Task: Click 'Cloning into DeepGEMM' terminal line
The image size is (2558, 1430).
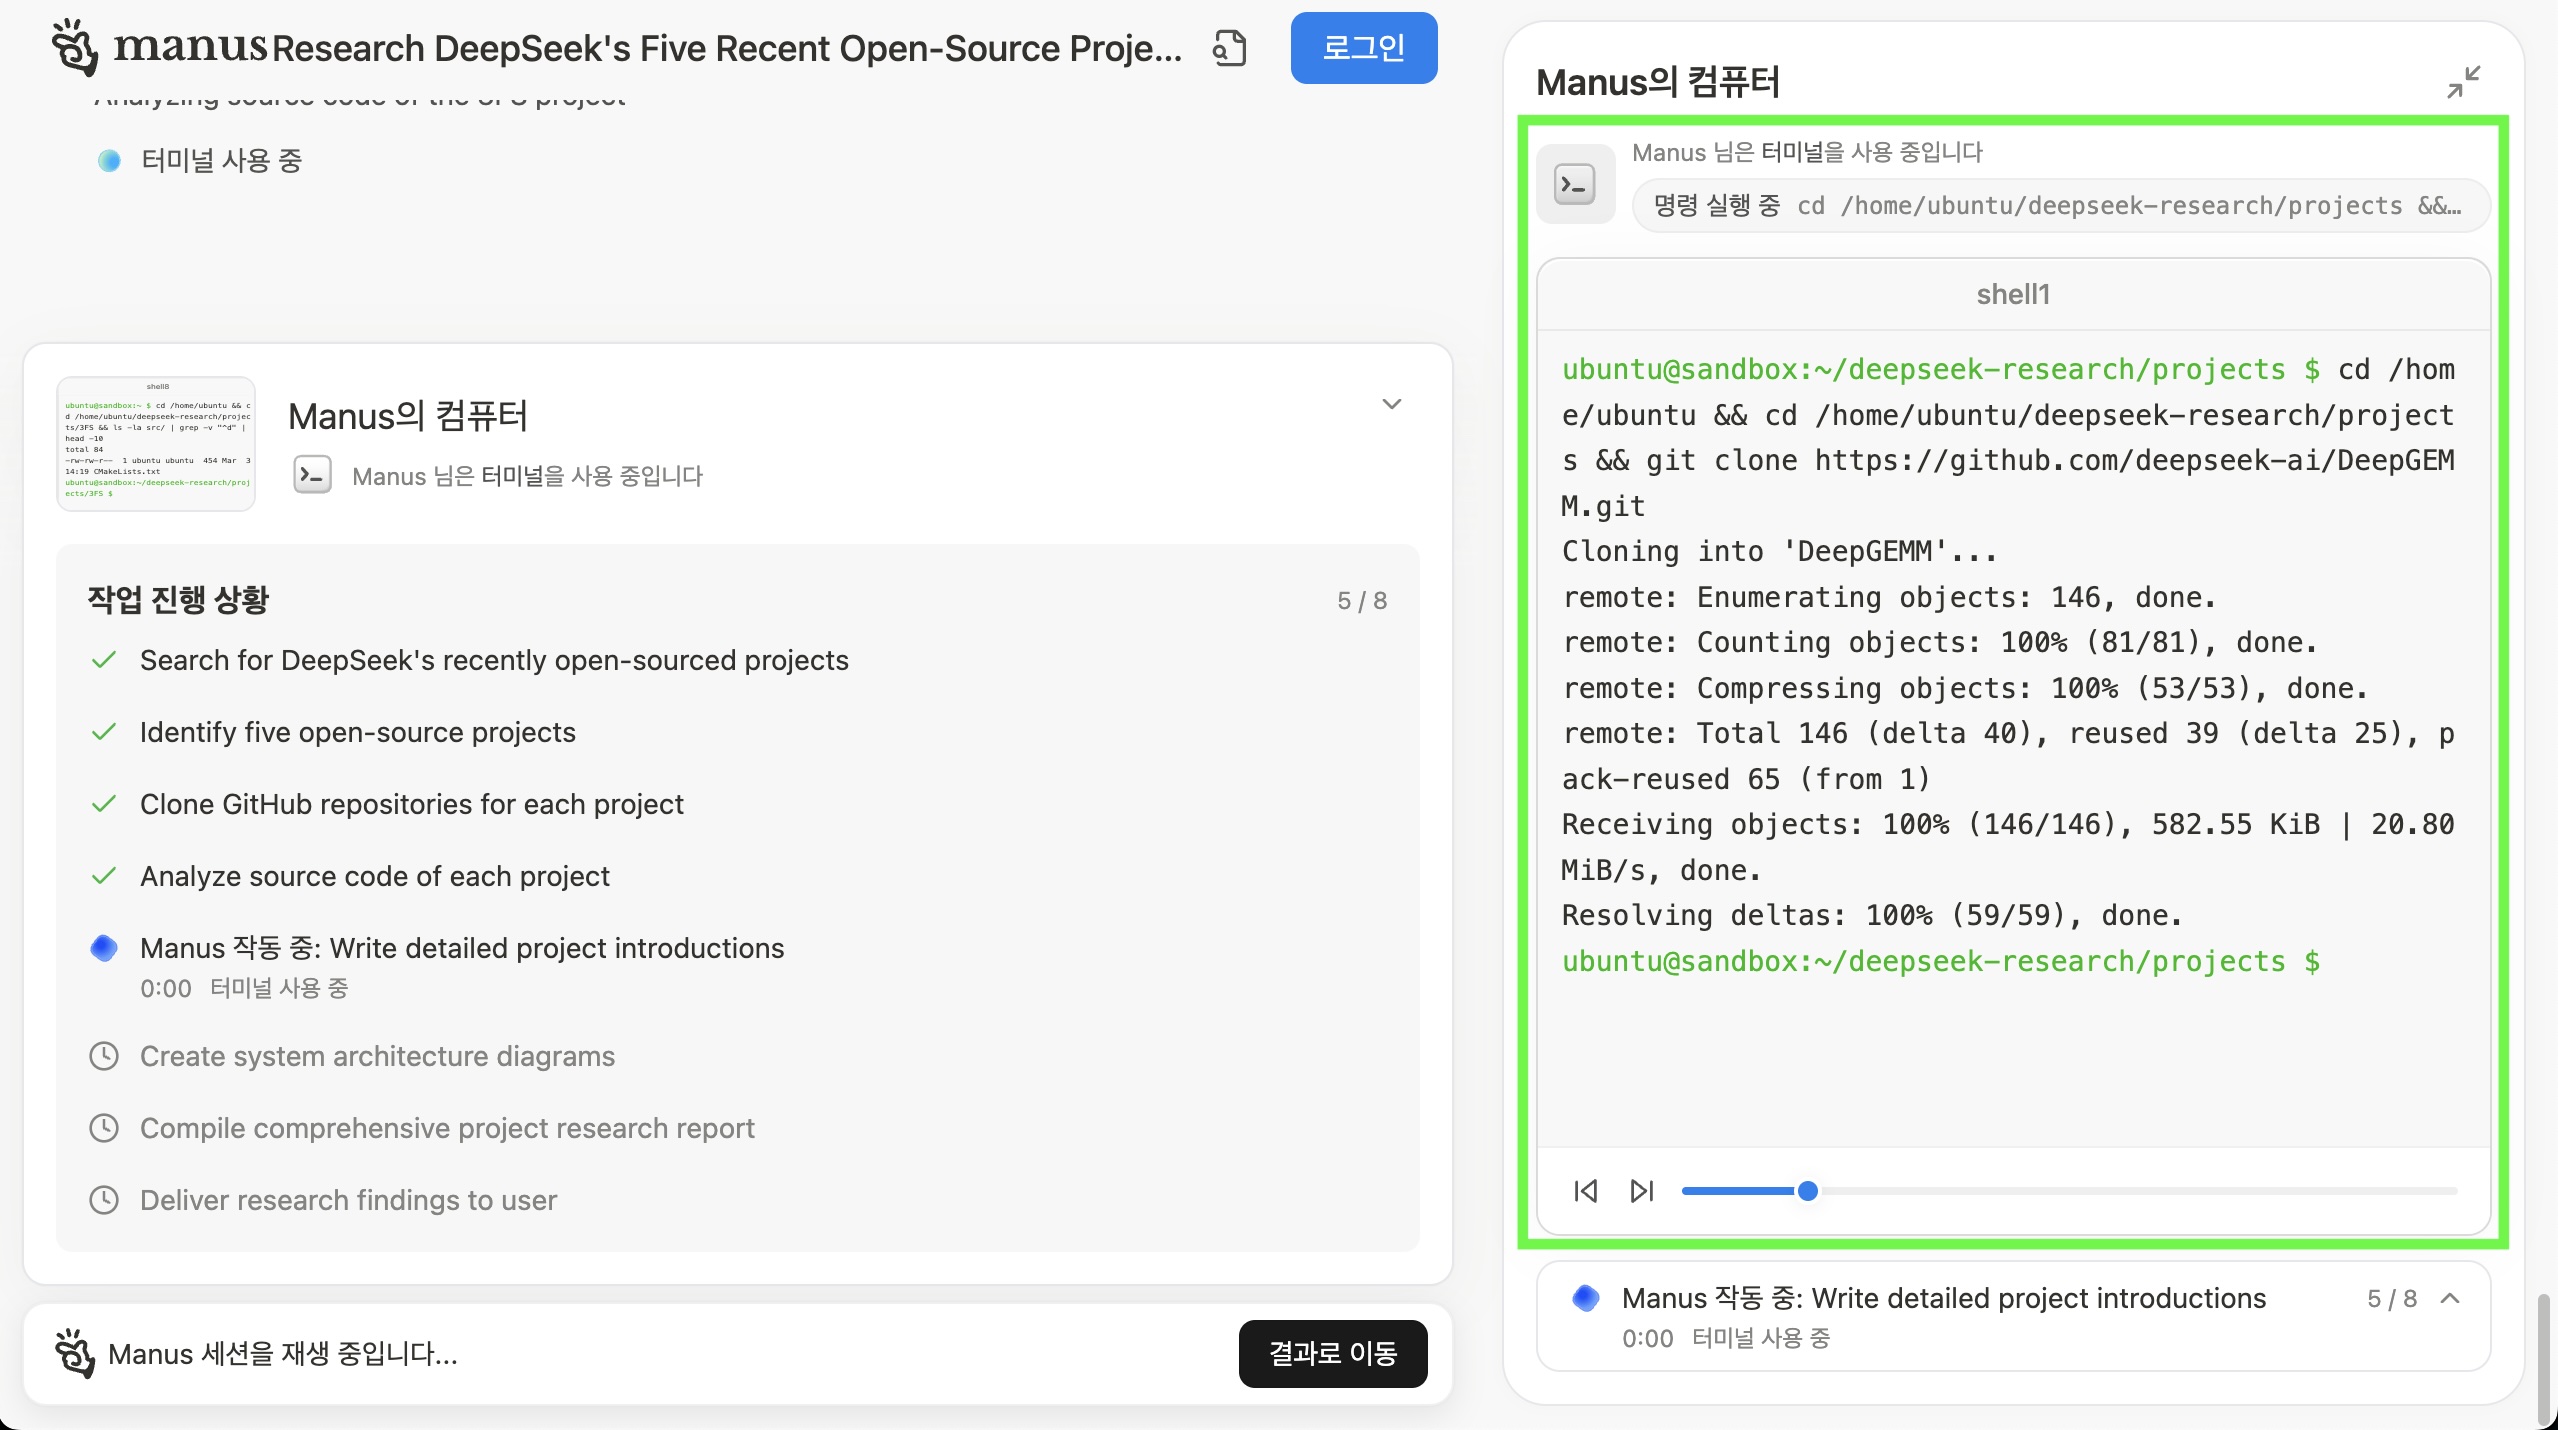Action: [1778, 552]
